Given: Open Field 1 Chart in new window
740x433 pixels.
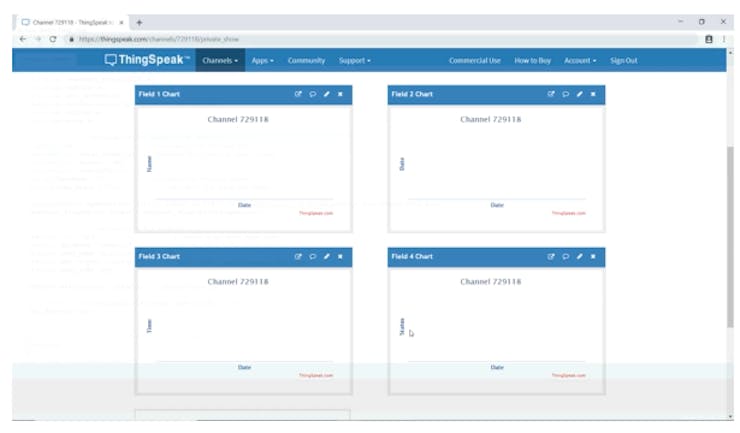Looking at the screenshot, I should pos(298,94).
